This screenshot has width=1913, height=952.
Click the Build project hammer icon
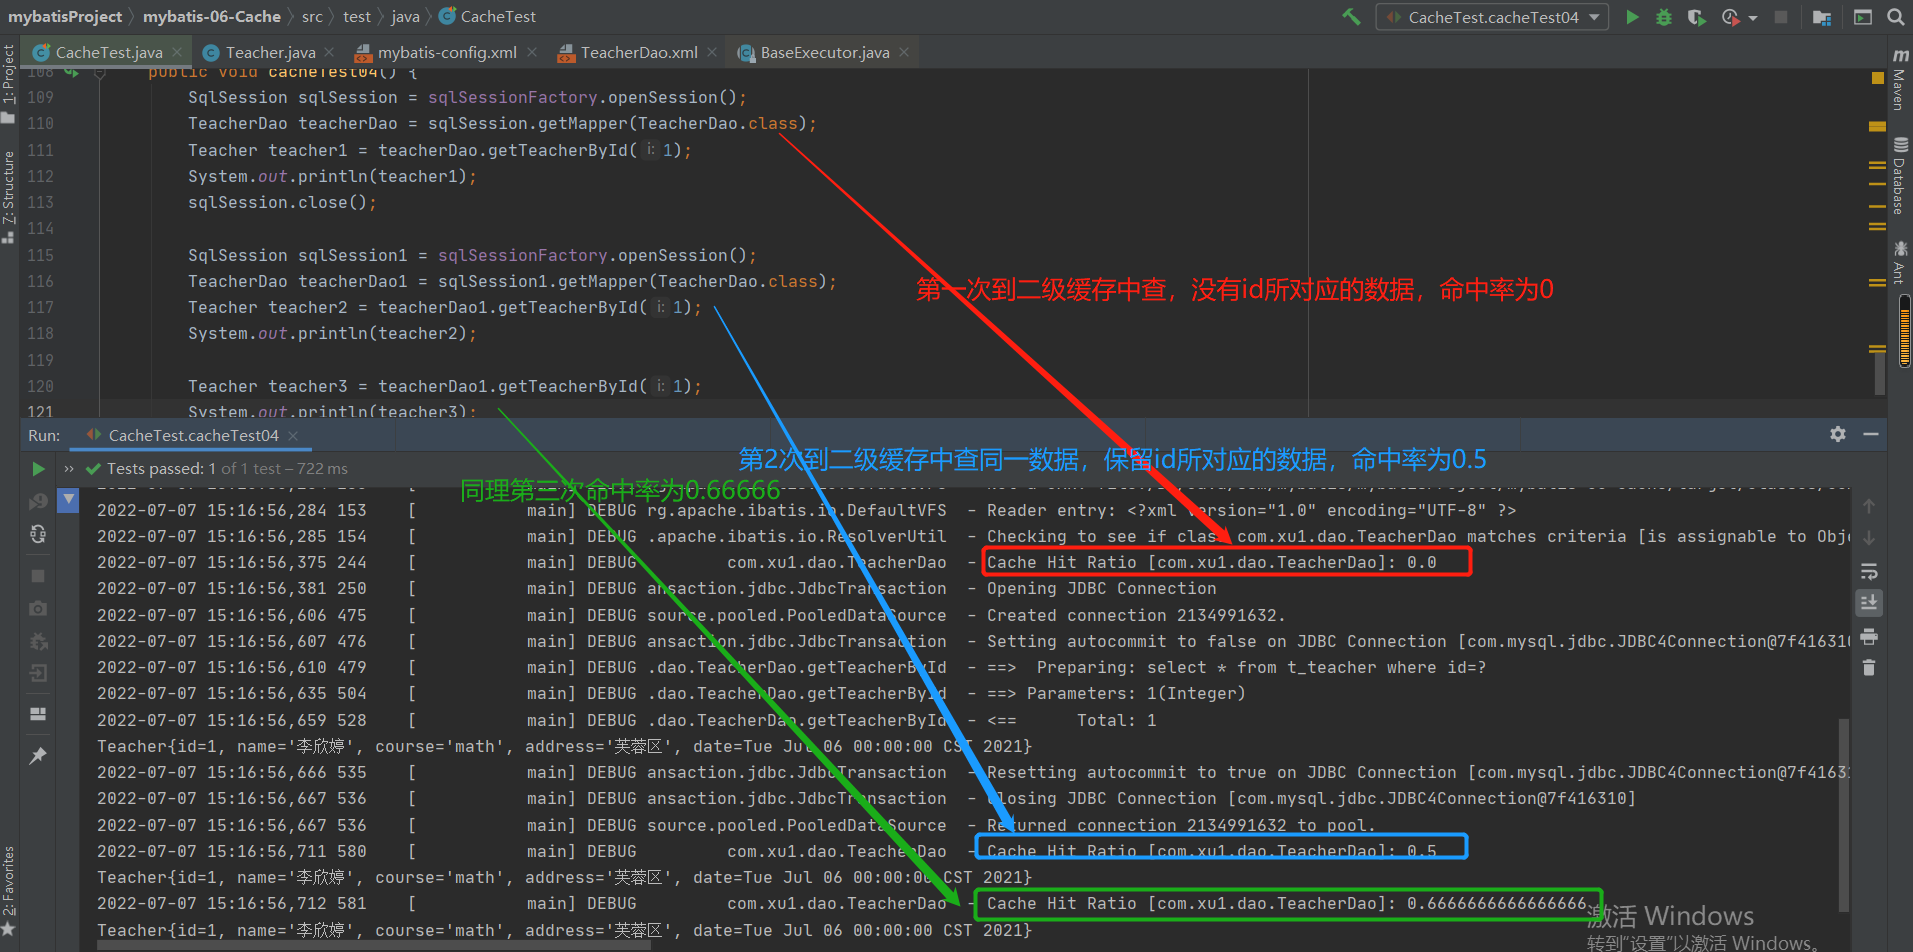coord(1351,17)
